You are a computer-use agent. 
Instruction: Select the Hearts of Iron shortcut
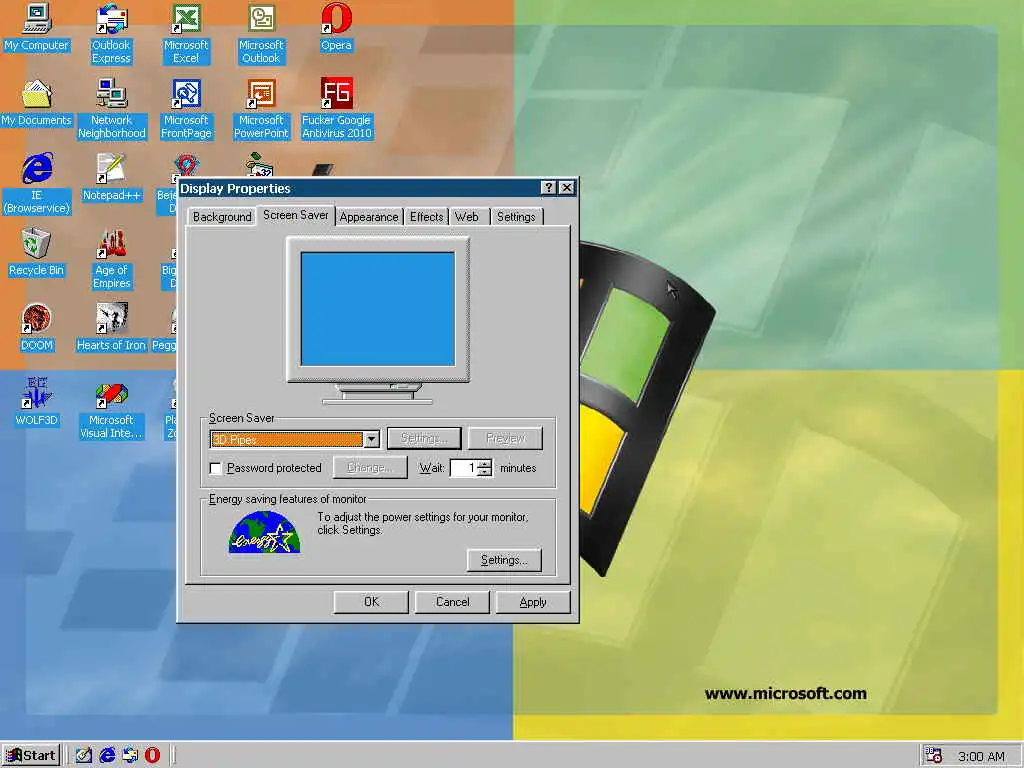pos(112,328)
